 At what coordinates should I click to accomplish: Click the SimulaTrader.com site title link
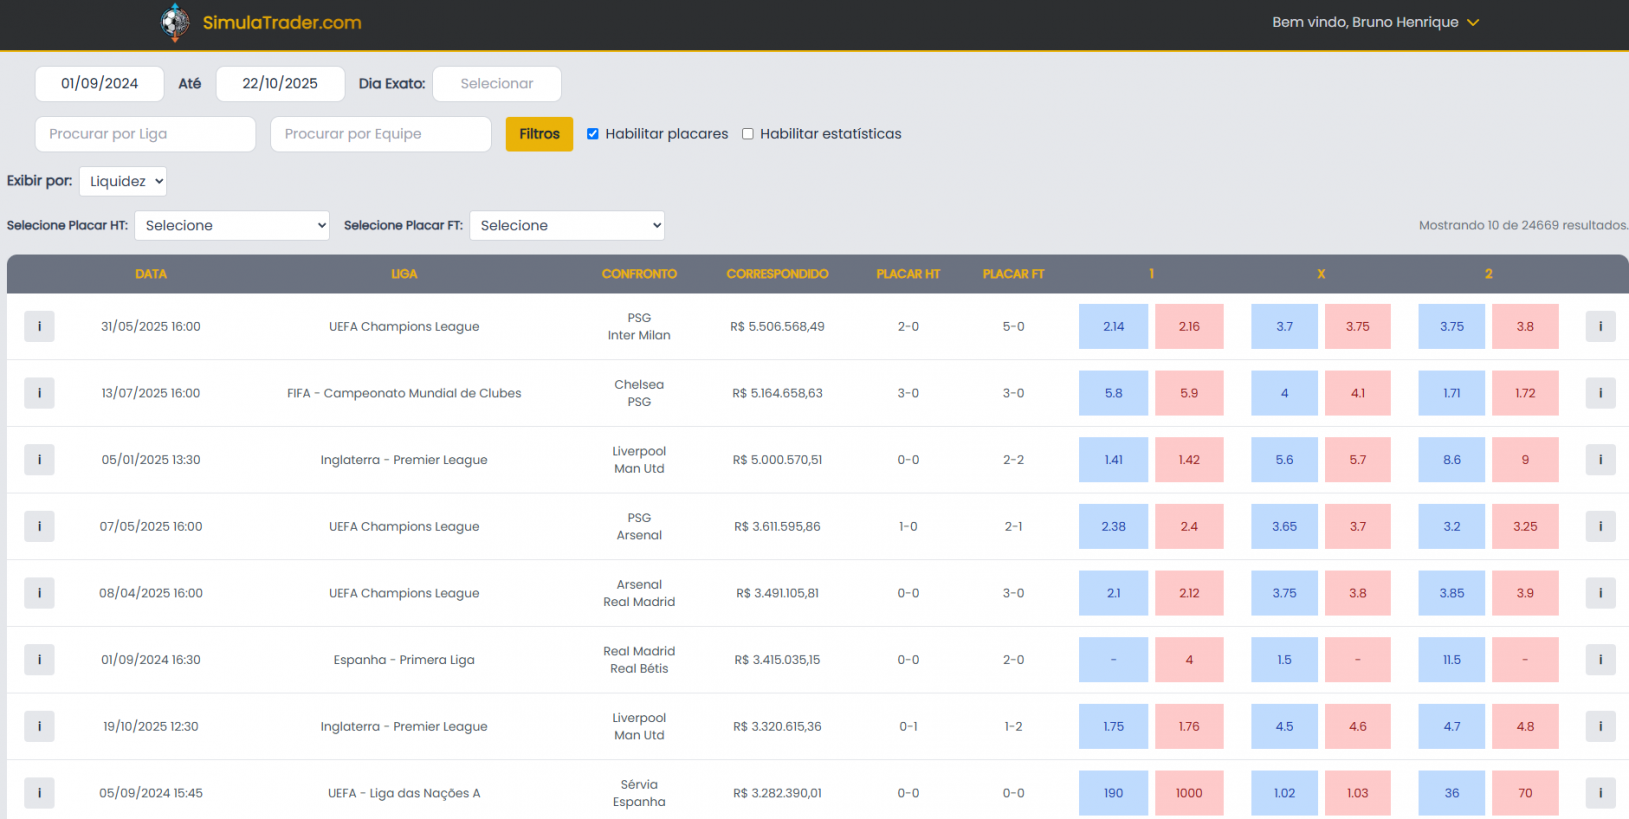tap(282, 22)
